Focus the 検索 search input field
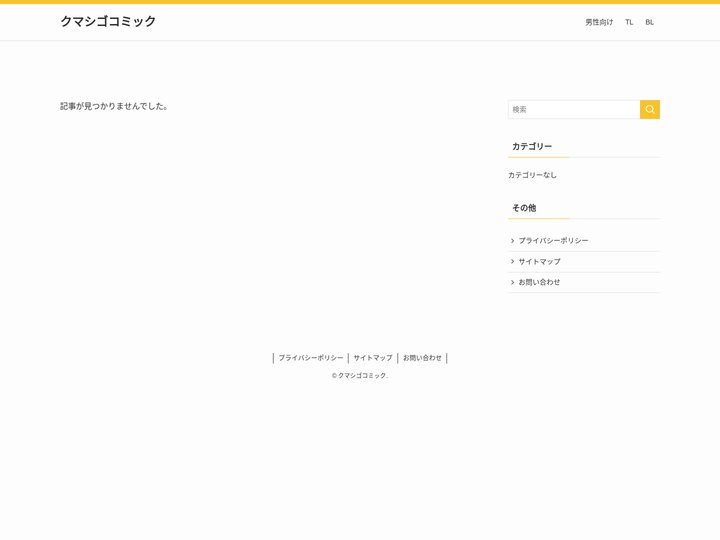The height and width of the screenshot is (540, 720). tap(574, 109)
